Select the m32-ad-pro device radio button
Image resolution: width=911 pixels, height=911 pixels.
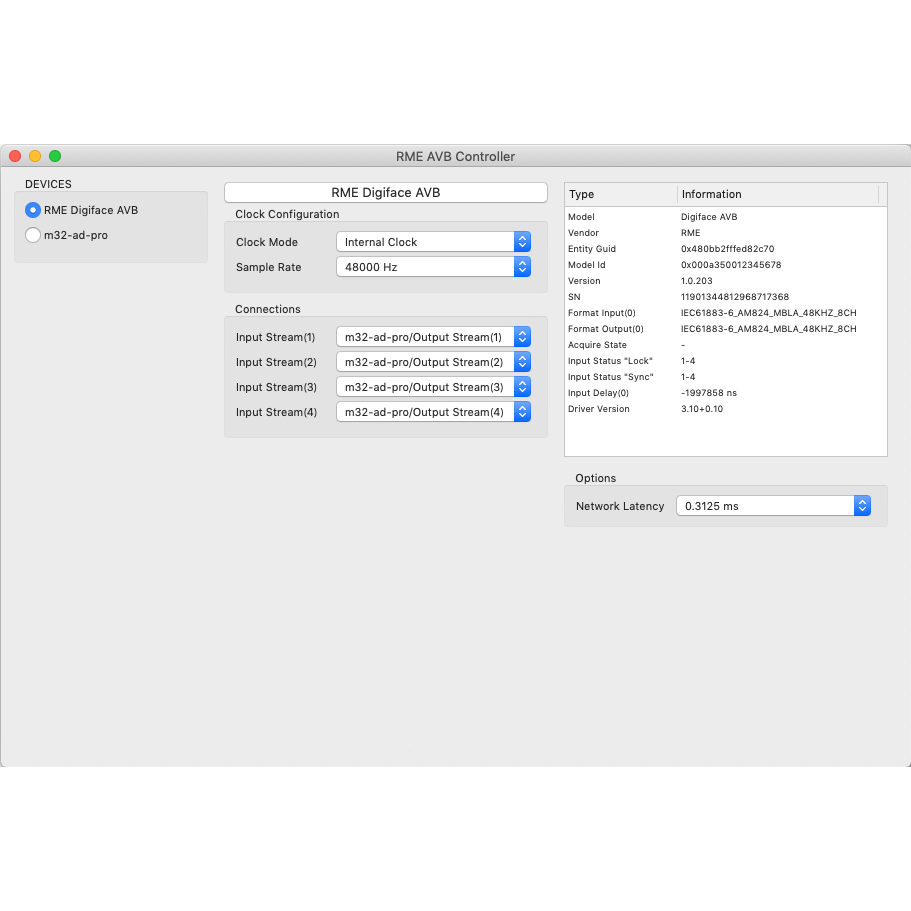tap(33, 235)
